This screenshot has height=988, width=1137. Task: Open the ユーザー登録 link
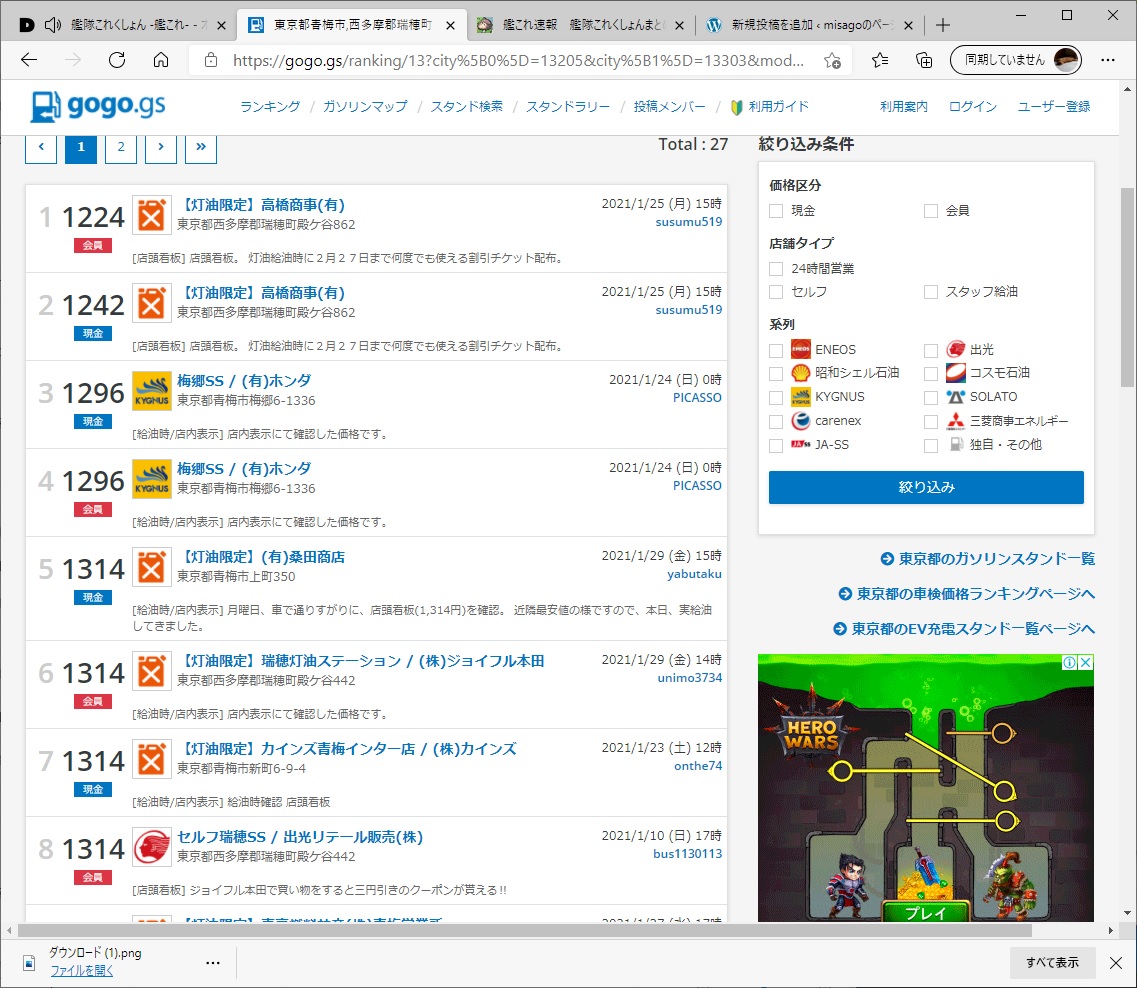click(1054, 107)
